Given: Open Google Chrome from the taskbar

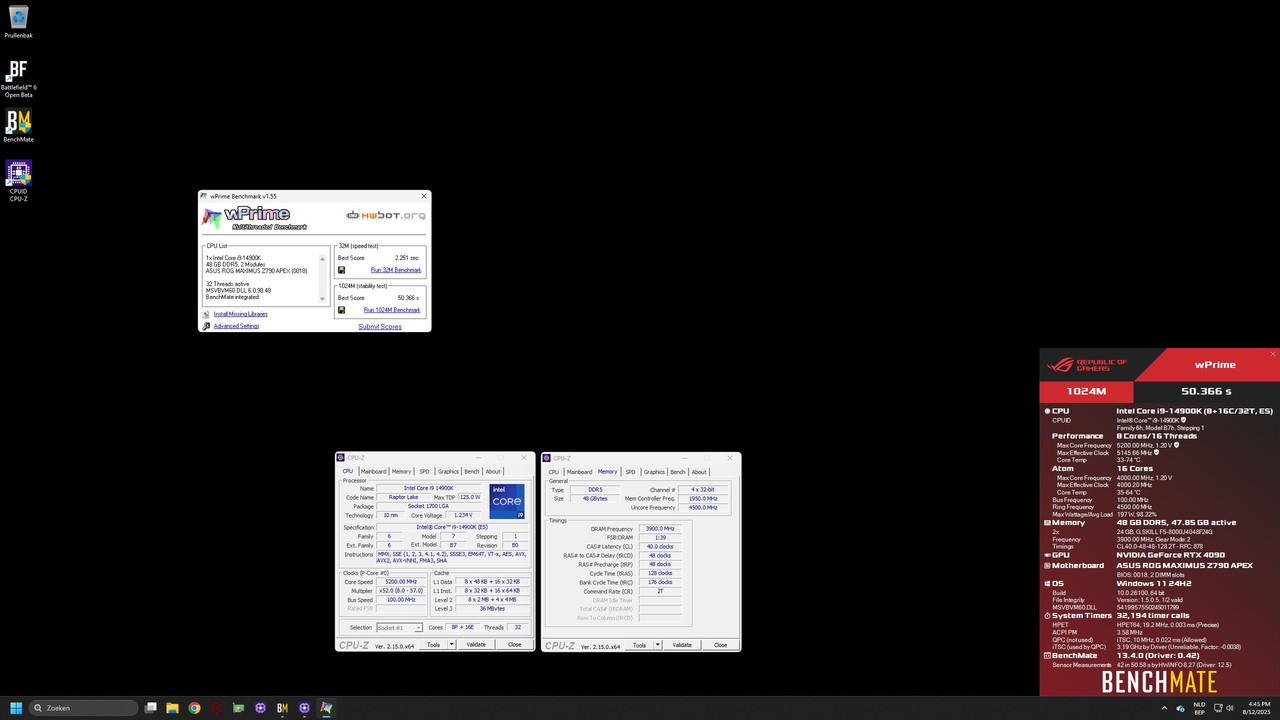Looking at the screenshot, I should tap(194, 708).
